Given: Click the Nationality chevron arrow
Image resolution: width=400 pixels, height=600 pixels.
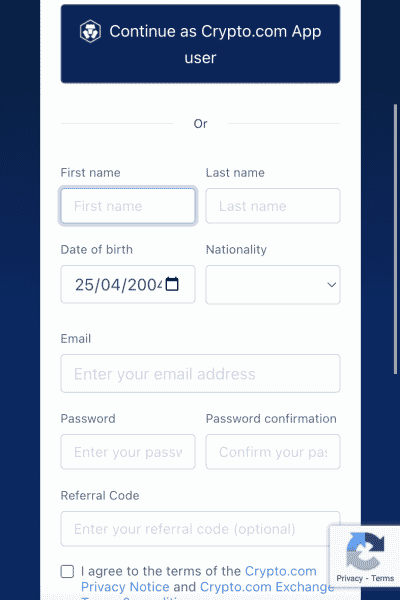Looking at the screenshot, I should pyautogui.click(x=331, y=285).
